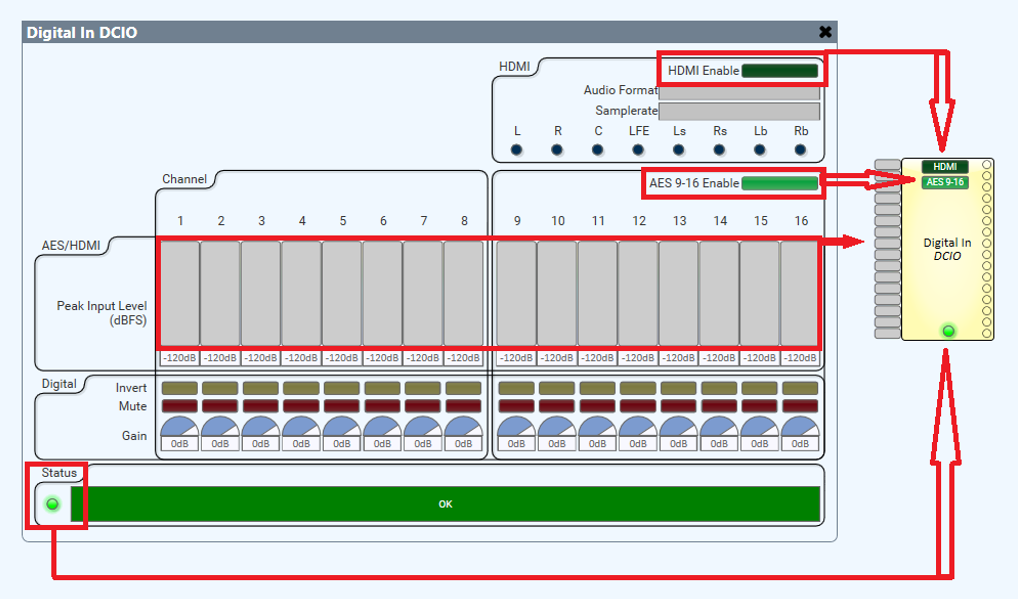
Task: Click the channel 1 peak level meter
Action: (x=180, y=293)
